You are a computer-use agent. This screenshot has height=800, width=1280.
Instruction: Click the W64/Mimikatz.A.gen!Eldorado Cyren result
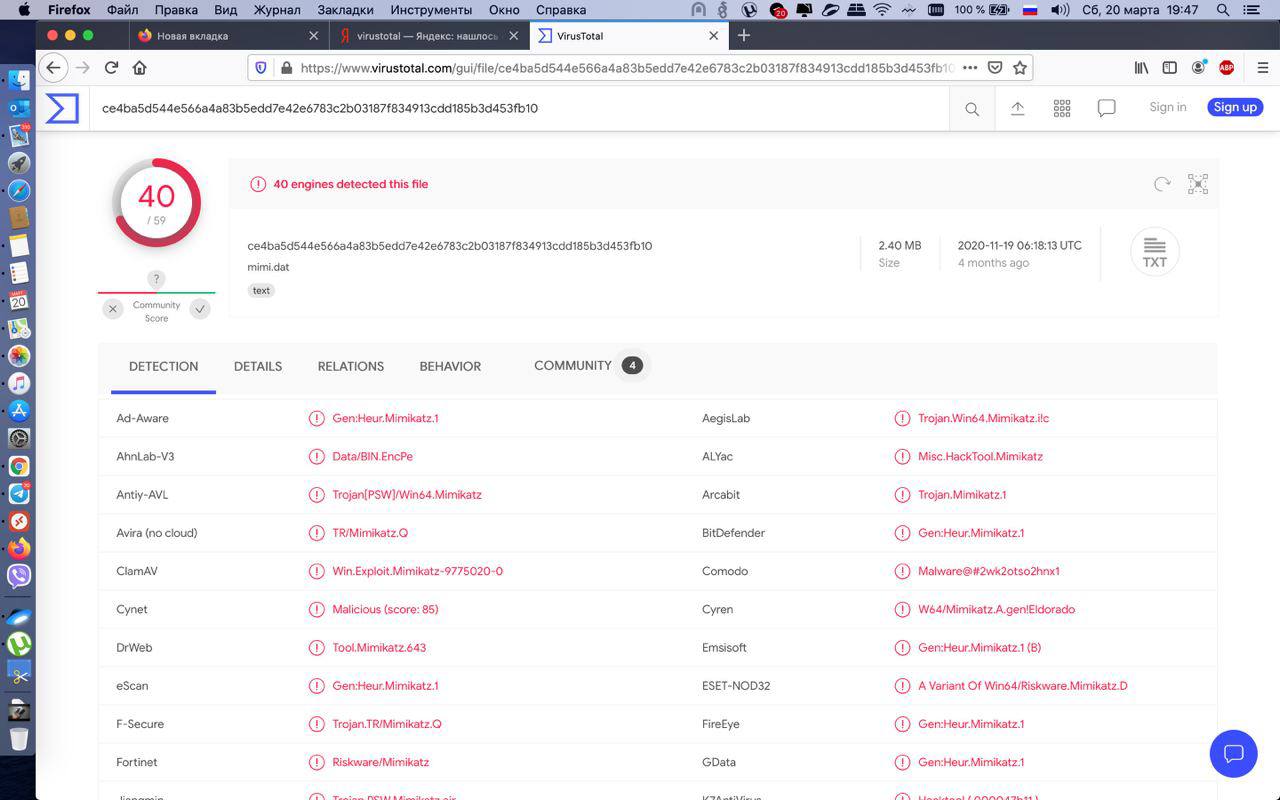pyautogui.click(x=996, y=609)
